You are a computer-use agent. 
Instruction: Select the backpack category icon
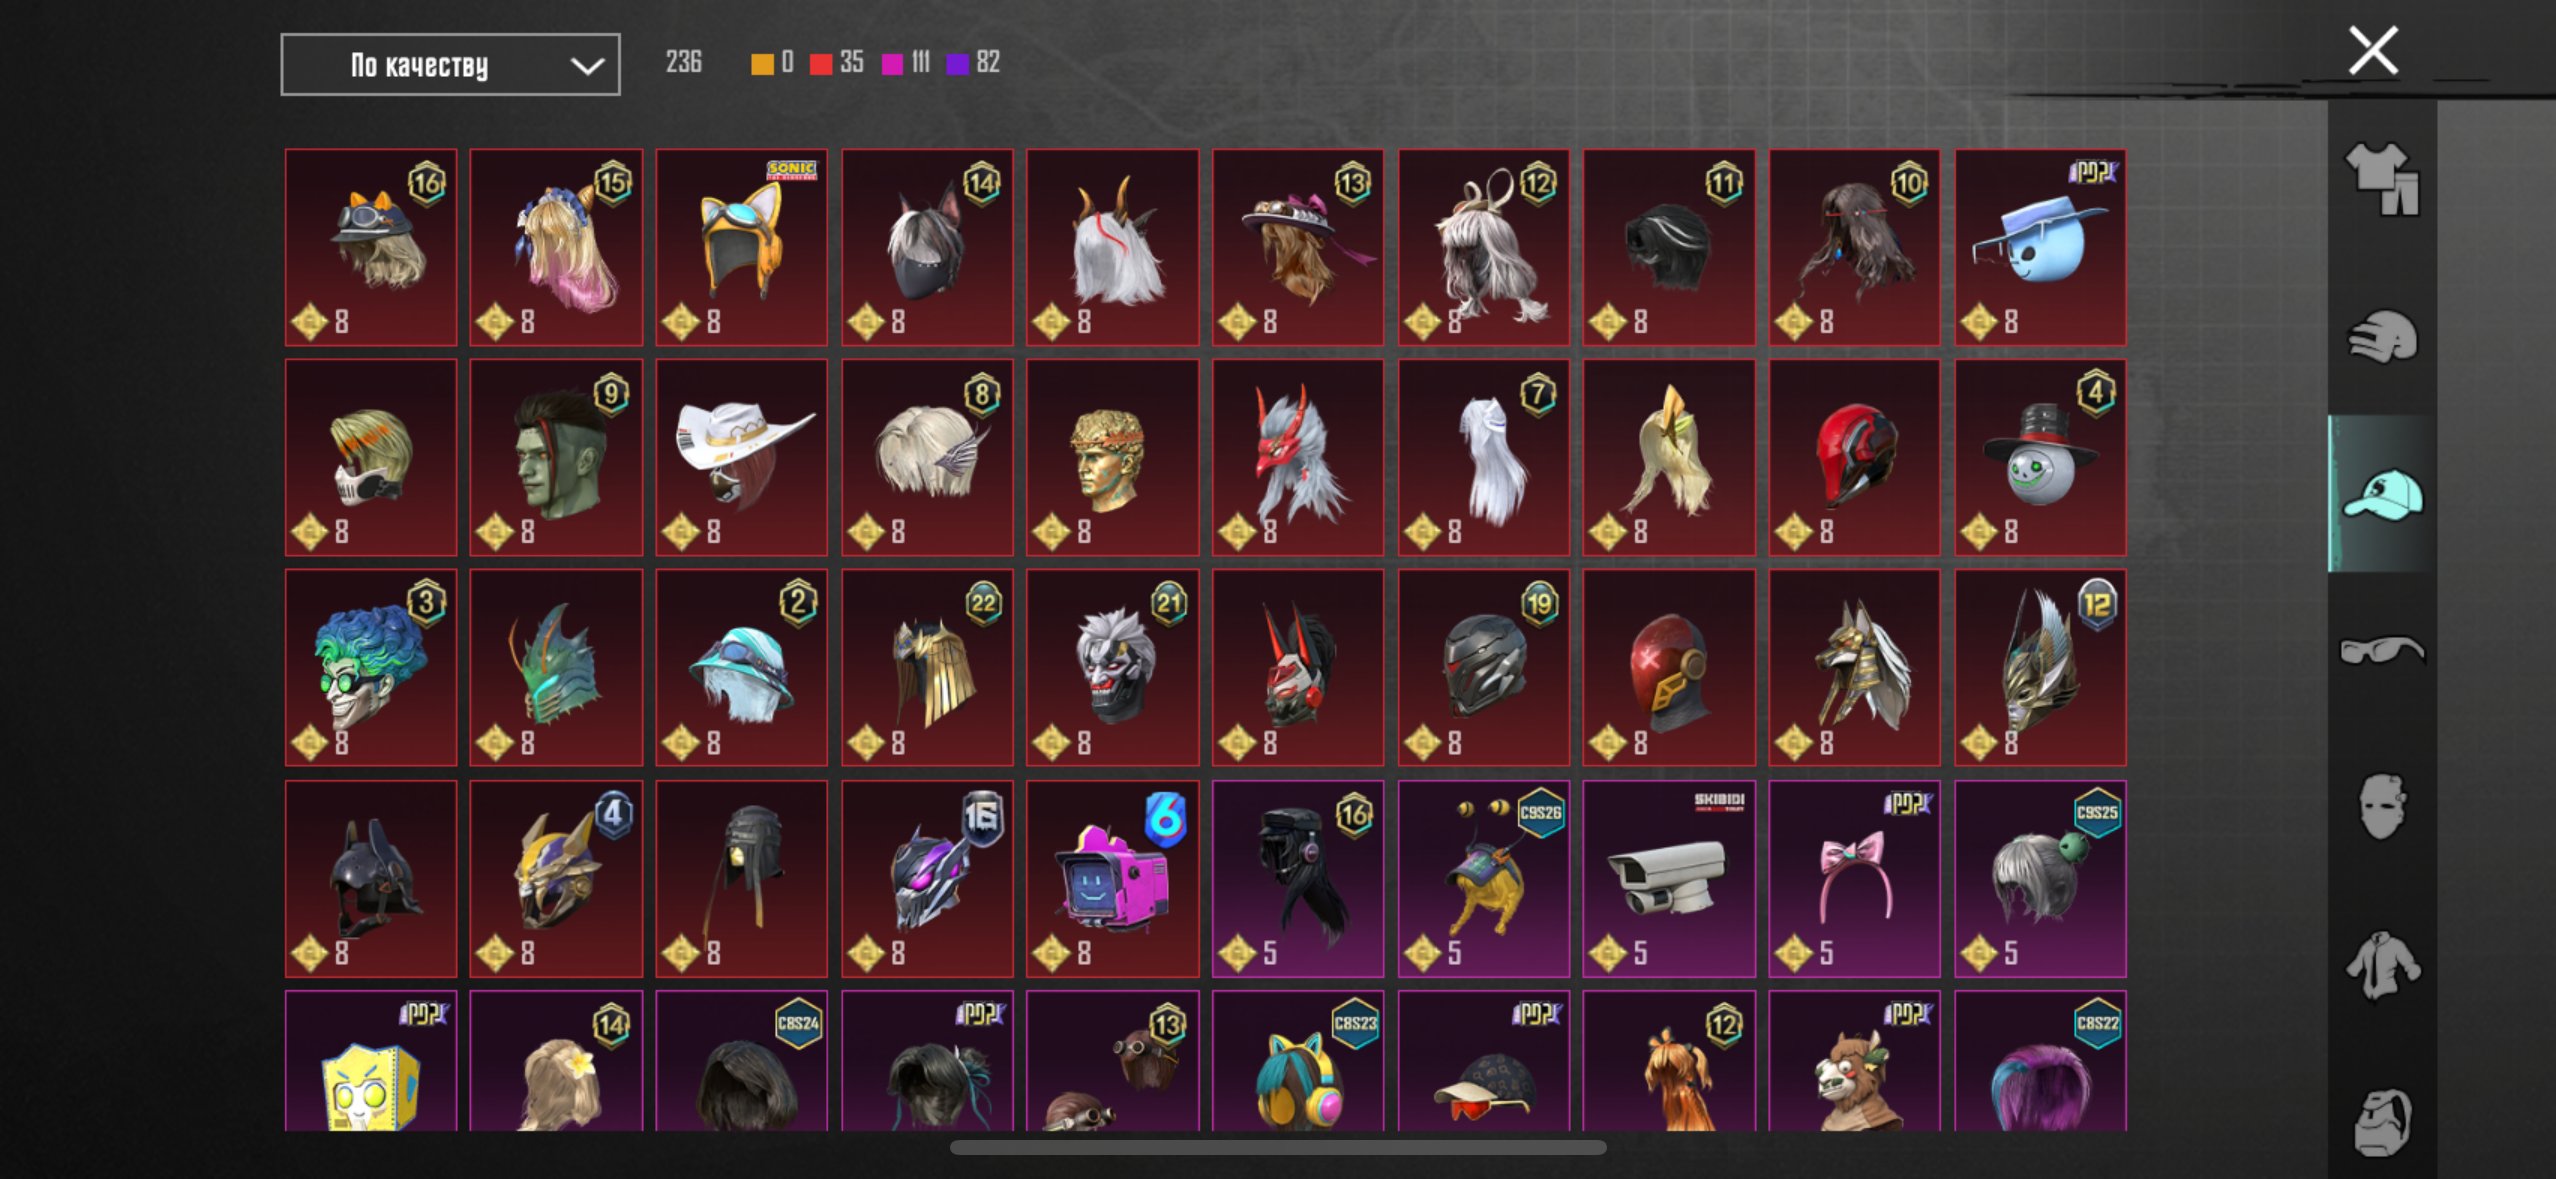coord(2382,1122)
